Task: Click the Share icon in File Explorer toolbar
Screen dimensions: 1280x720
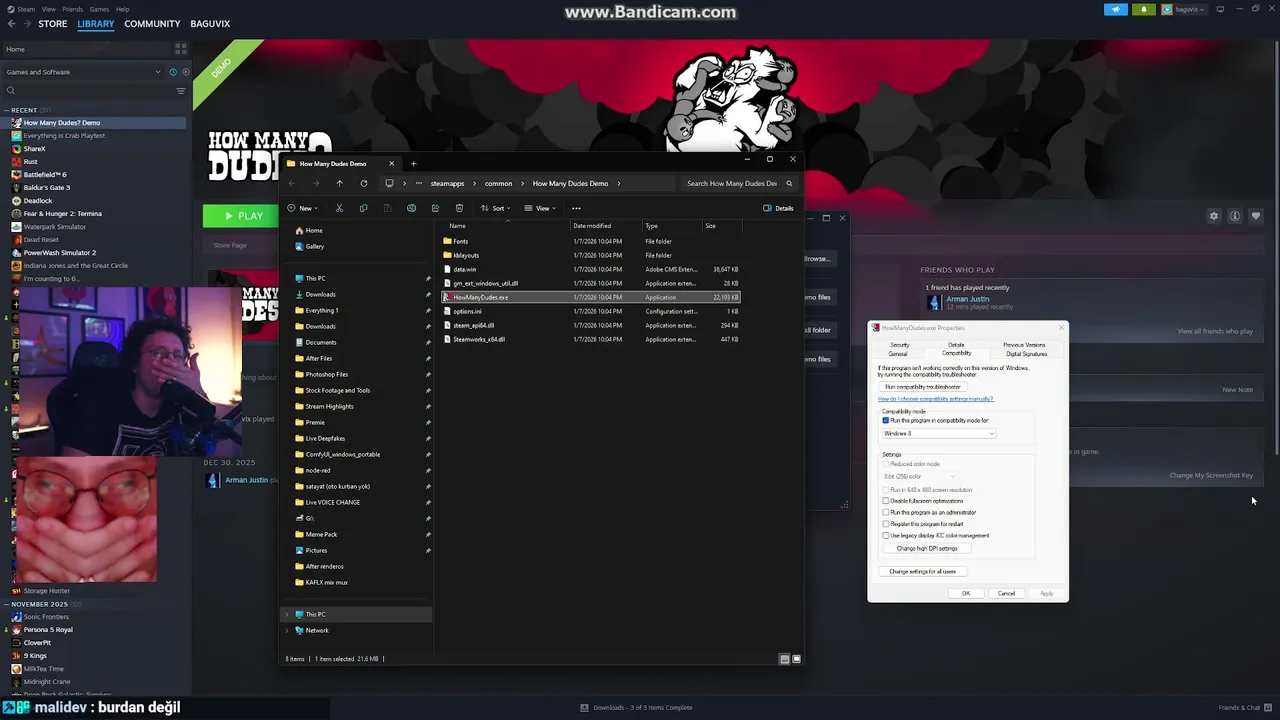Action: pyautogui.click(x=435, y=208)
